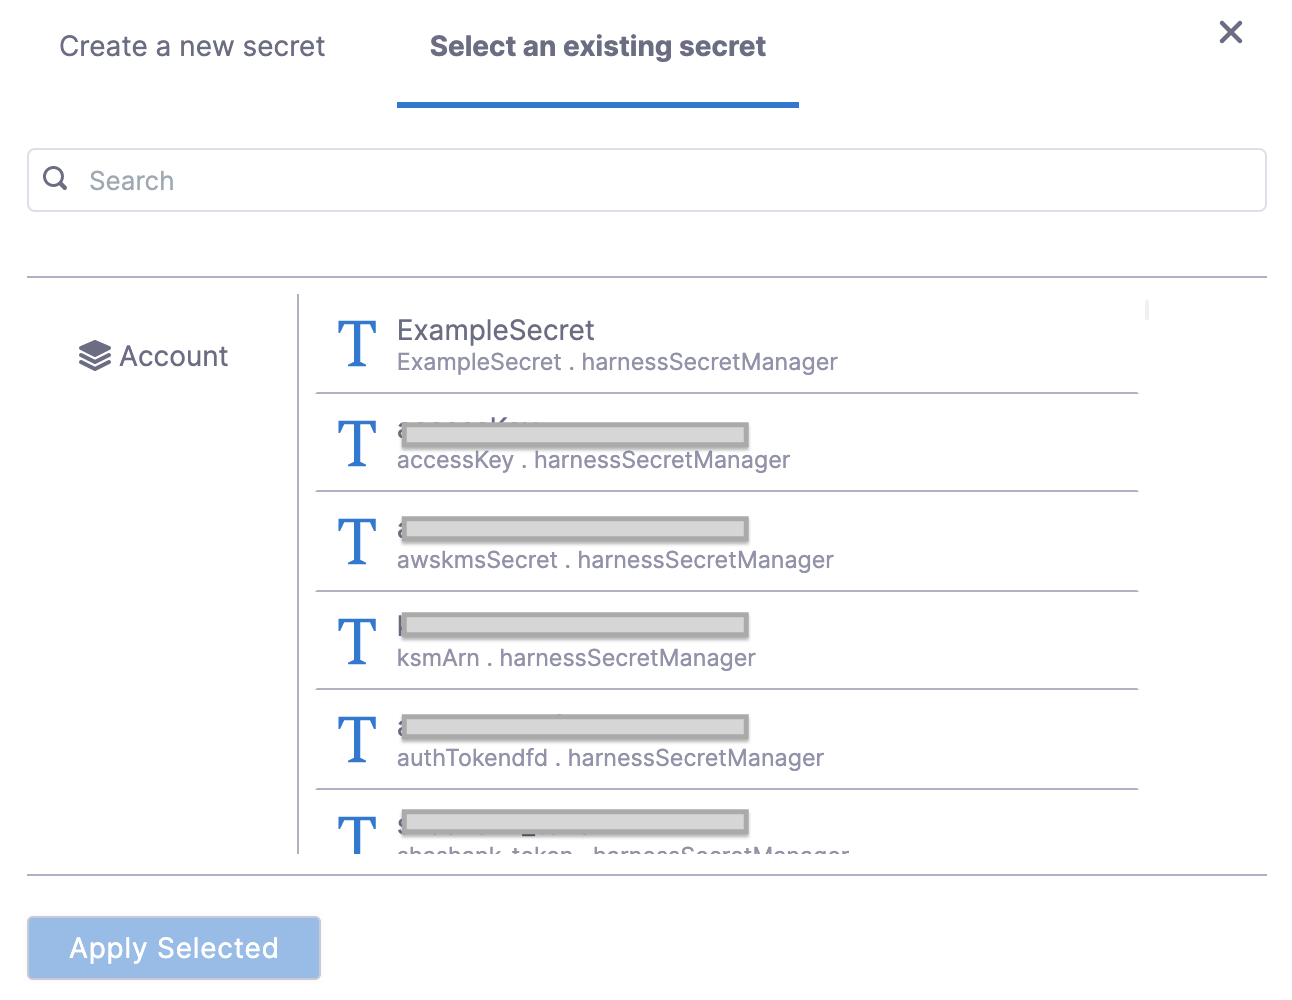Click the secret list scrollbar thumb

1147,310
